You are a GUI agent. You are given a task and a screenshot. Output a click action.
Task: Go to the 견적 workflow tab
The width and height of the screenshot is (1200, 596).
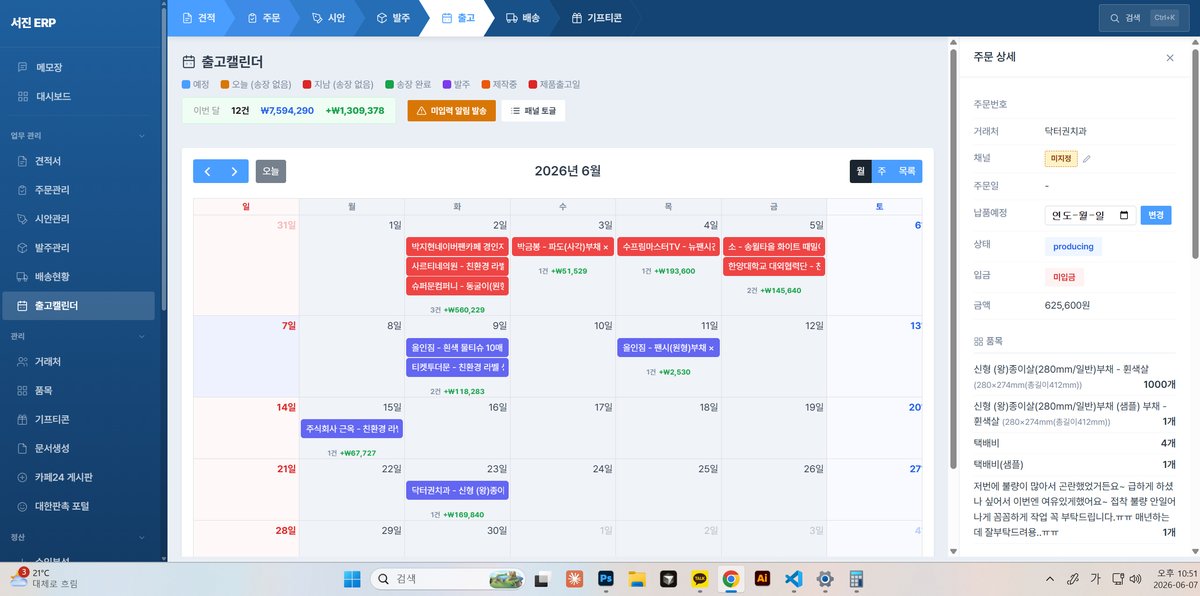tap(198, 18)
